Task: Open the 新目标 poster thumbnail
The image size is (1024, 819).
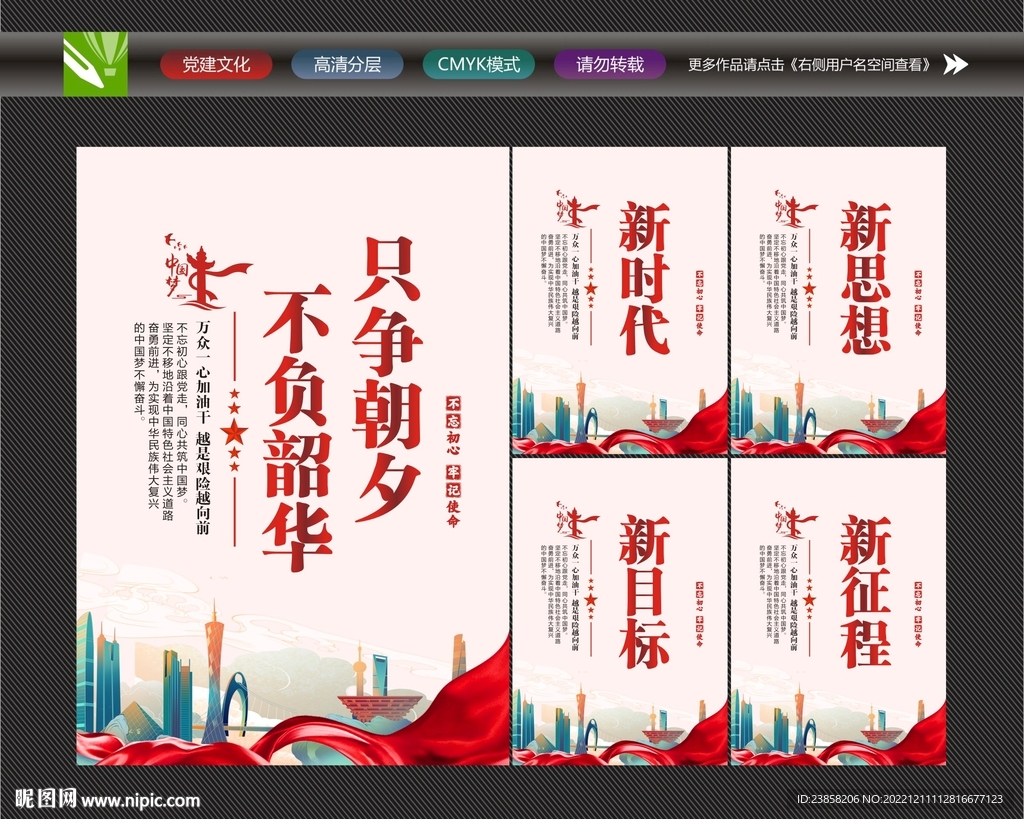Action: [x=620, y=611]
